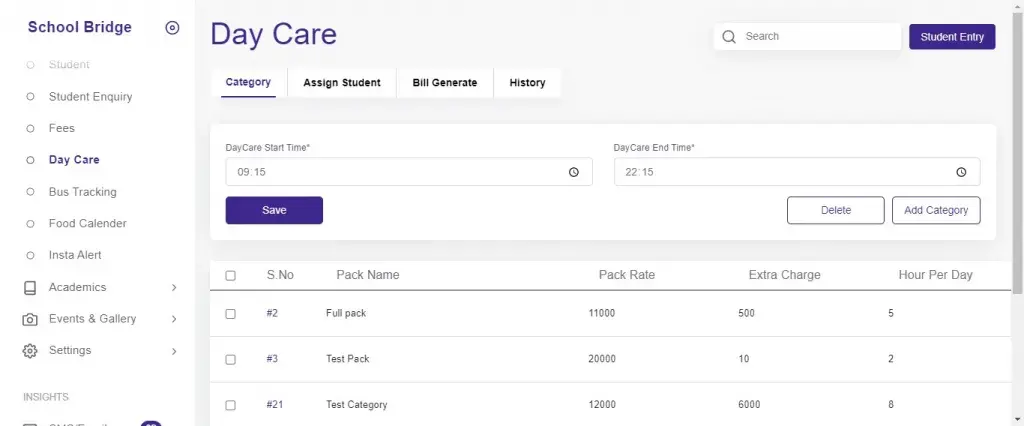1024x426 pixels.
Task: Click pack rate value 12000
Action: [x=602, y=405]
